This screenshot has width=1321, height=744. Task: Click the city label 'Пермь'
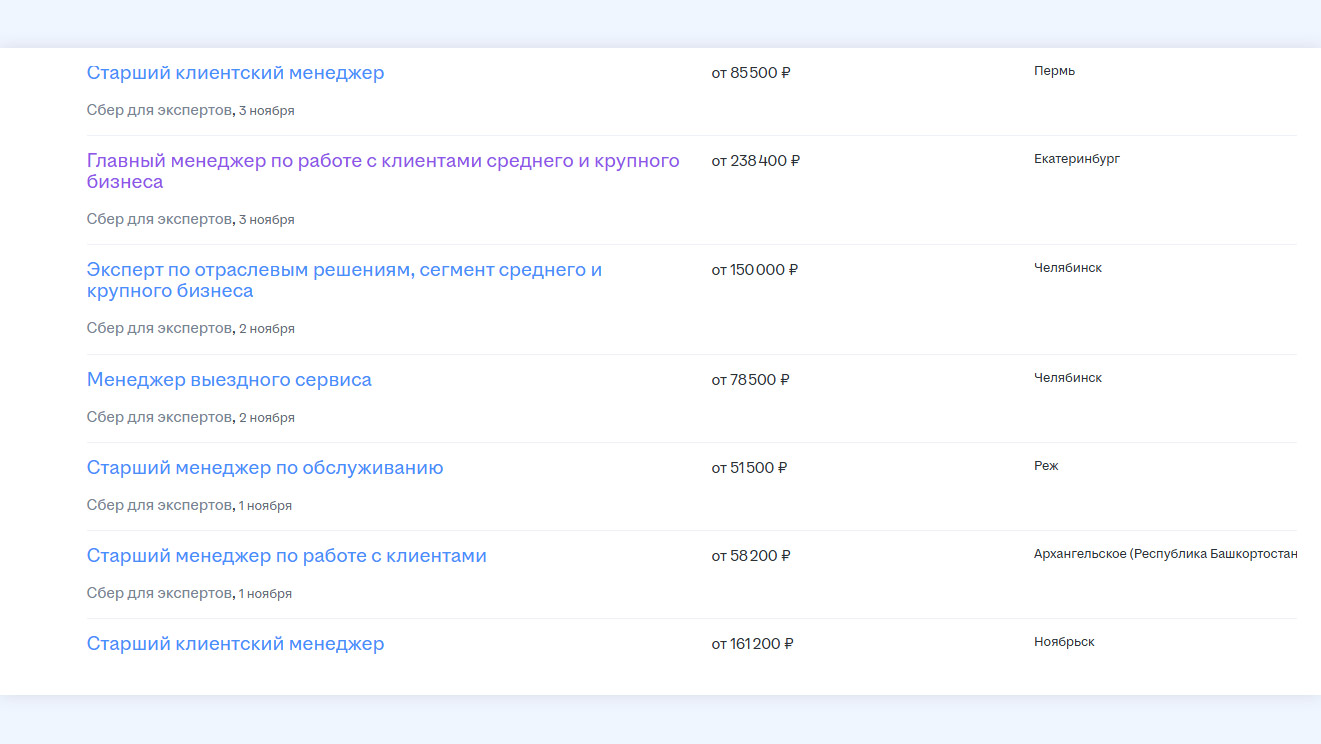(1054, 71)
